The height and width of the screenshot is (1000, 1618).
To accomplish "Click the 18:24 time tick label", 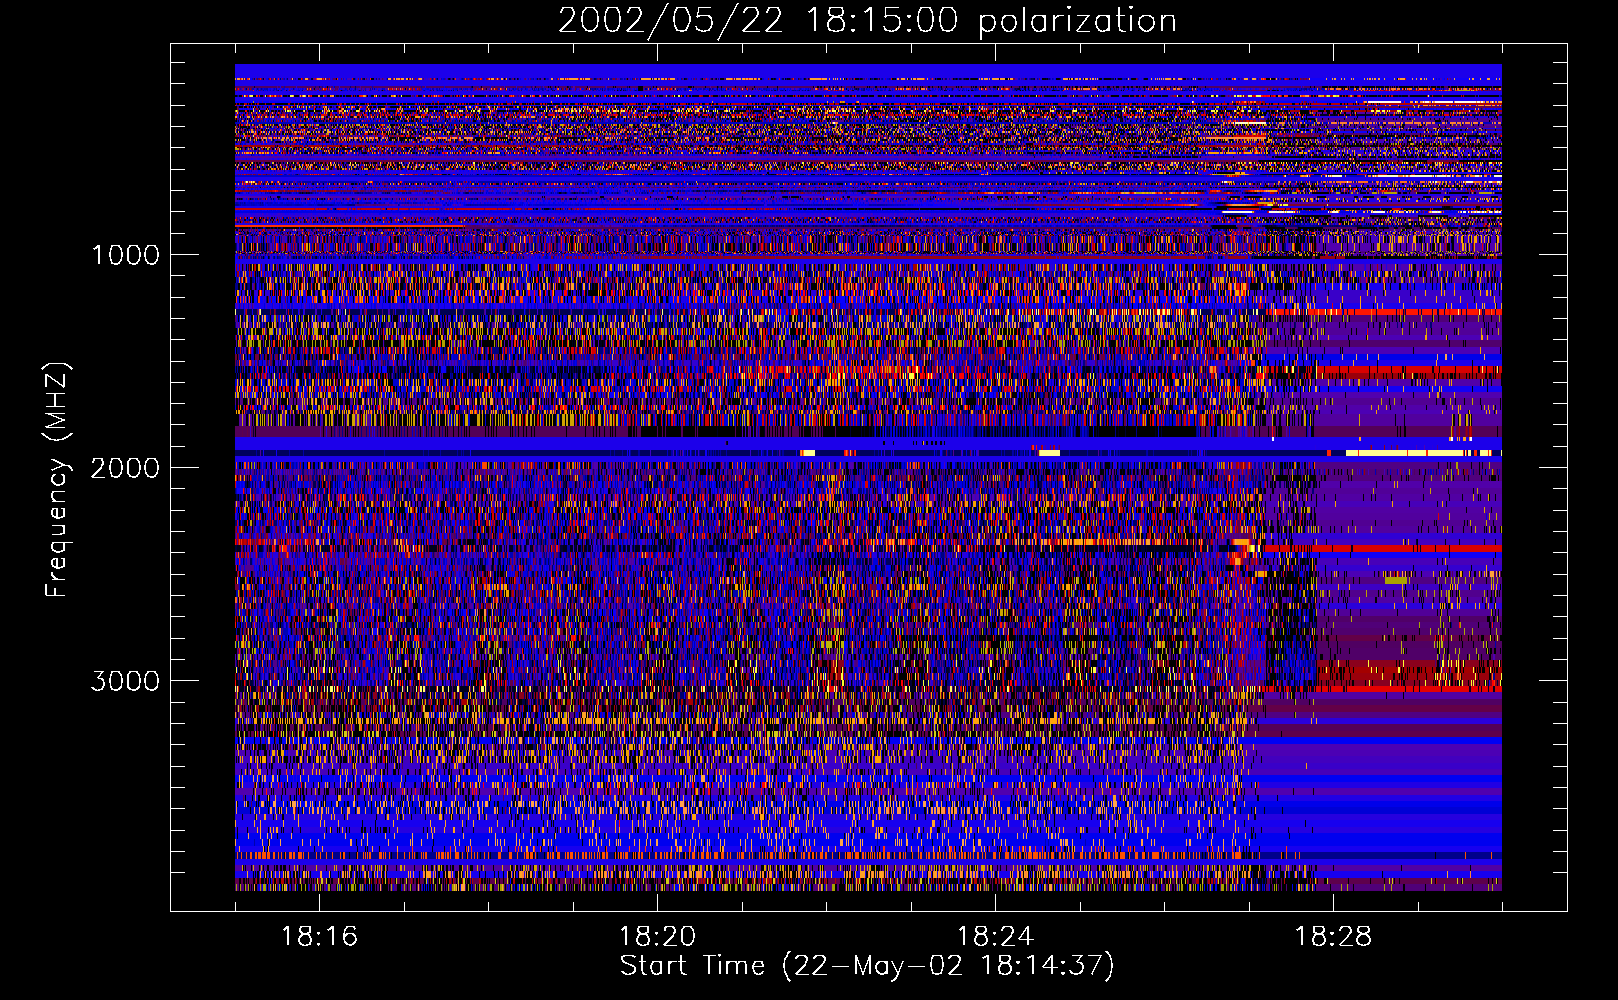I will tap(995, 937).
